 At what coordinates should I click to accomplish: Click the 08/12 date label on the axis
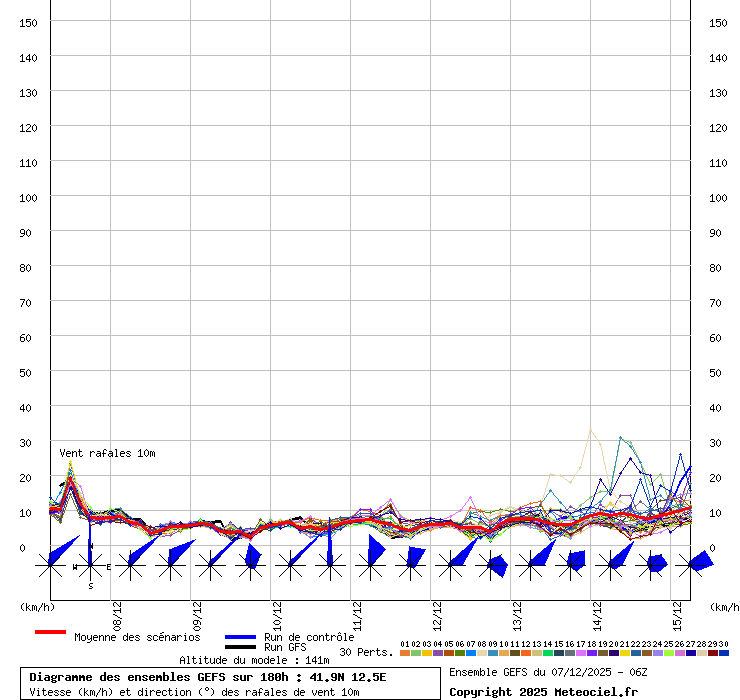tap(118, 613)
